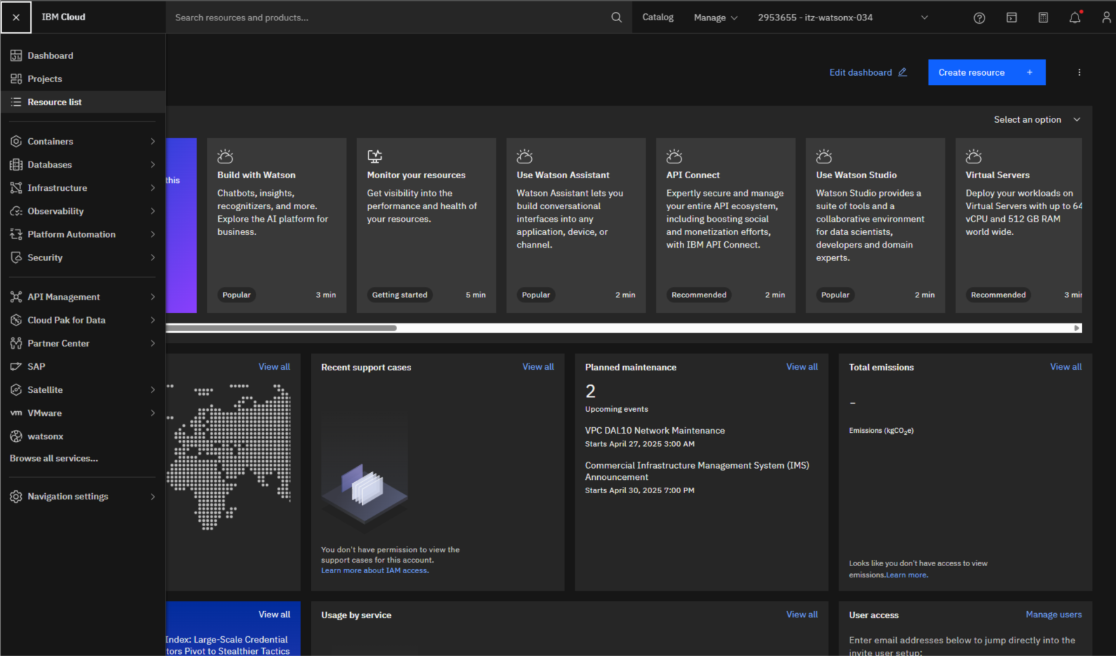Click the Platform Automation icon
1116x656 pixels.
[16, 234]
